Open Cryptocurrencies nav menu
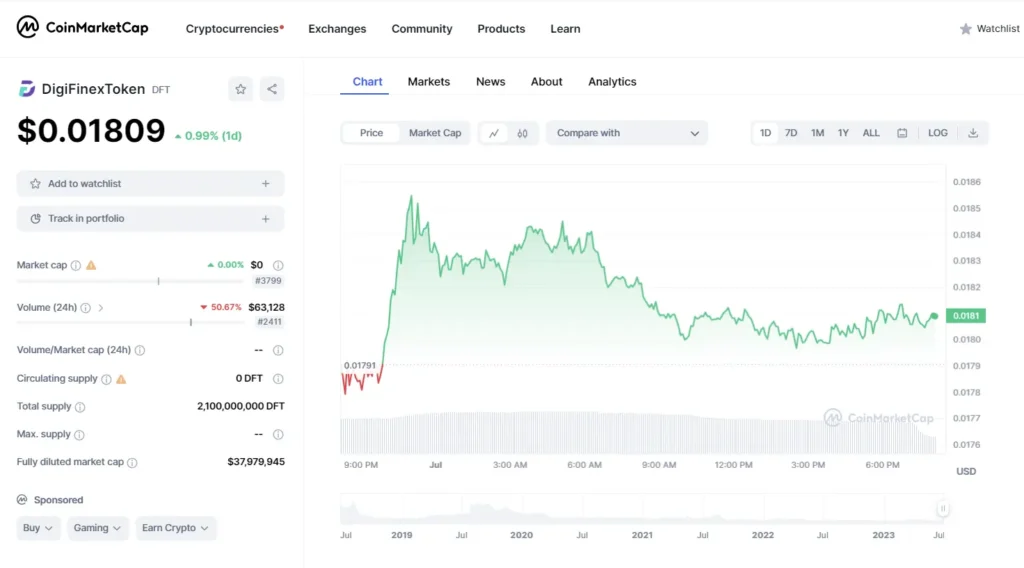Viewport: 1024px width, 568px height. coord(234,29)
